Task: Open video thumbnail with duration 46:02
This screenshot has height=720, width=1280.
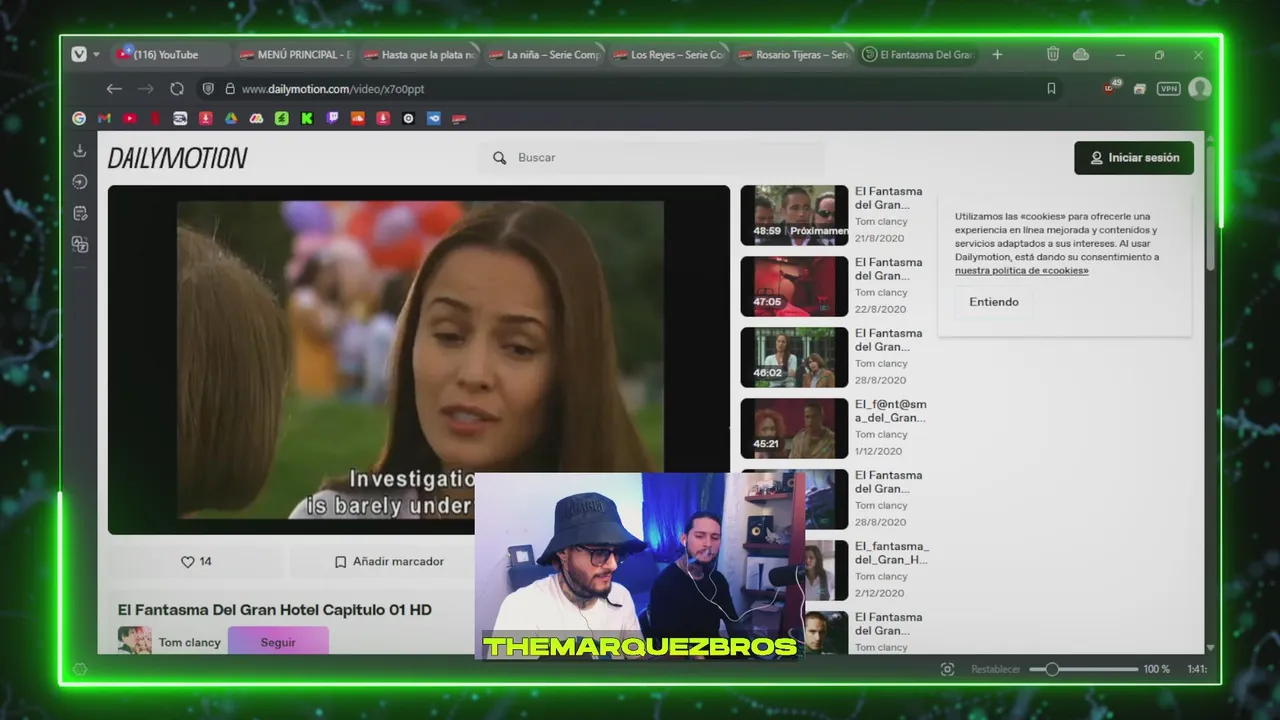Action: [x=794, y=357]
